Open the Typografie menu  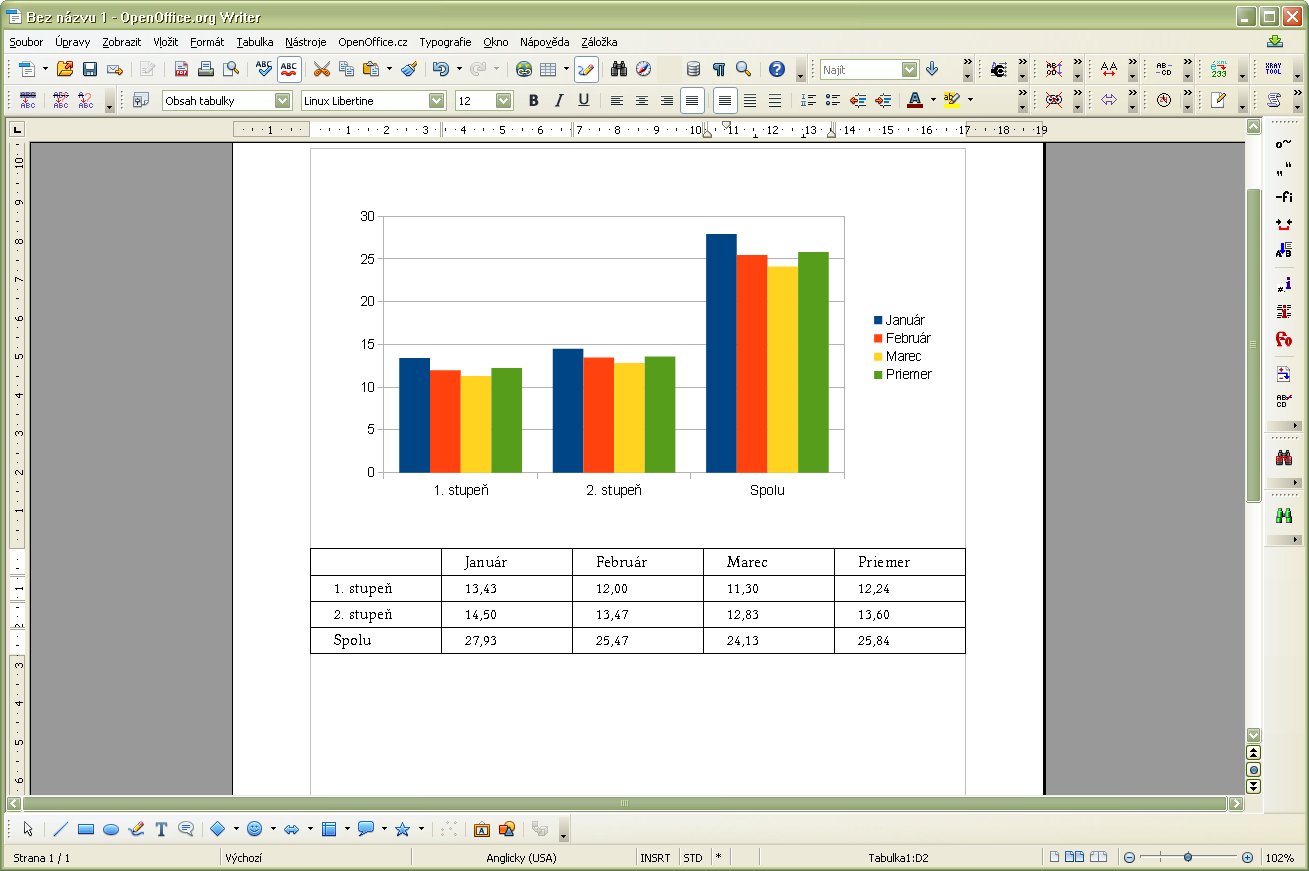pos(445,42)
